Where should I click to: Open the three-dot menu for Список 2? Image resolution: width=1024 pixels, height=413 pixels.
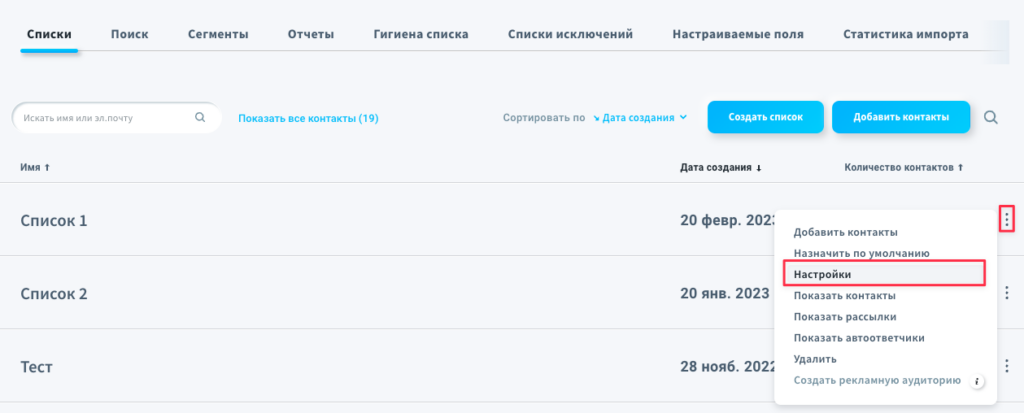(1007, 292)
